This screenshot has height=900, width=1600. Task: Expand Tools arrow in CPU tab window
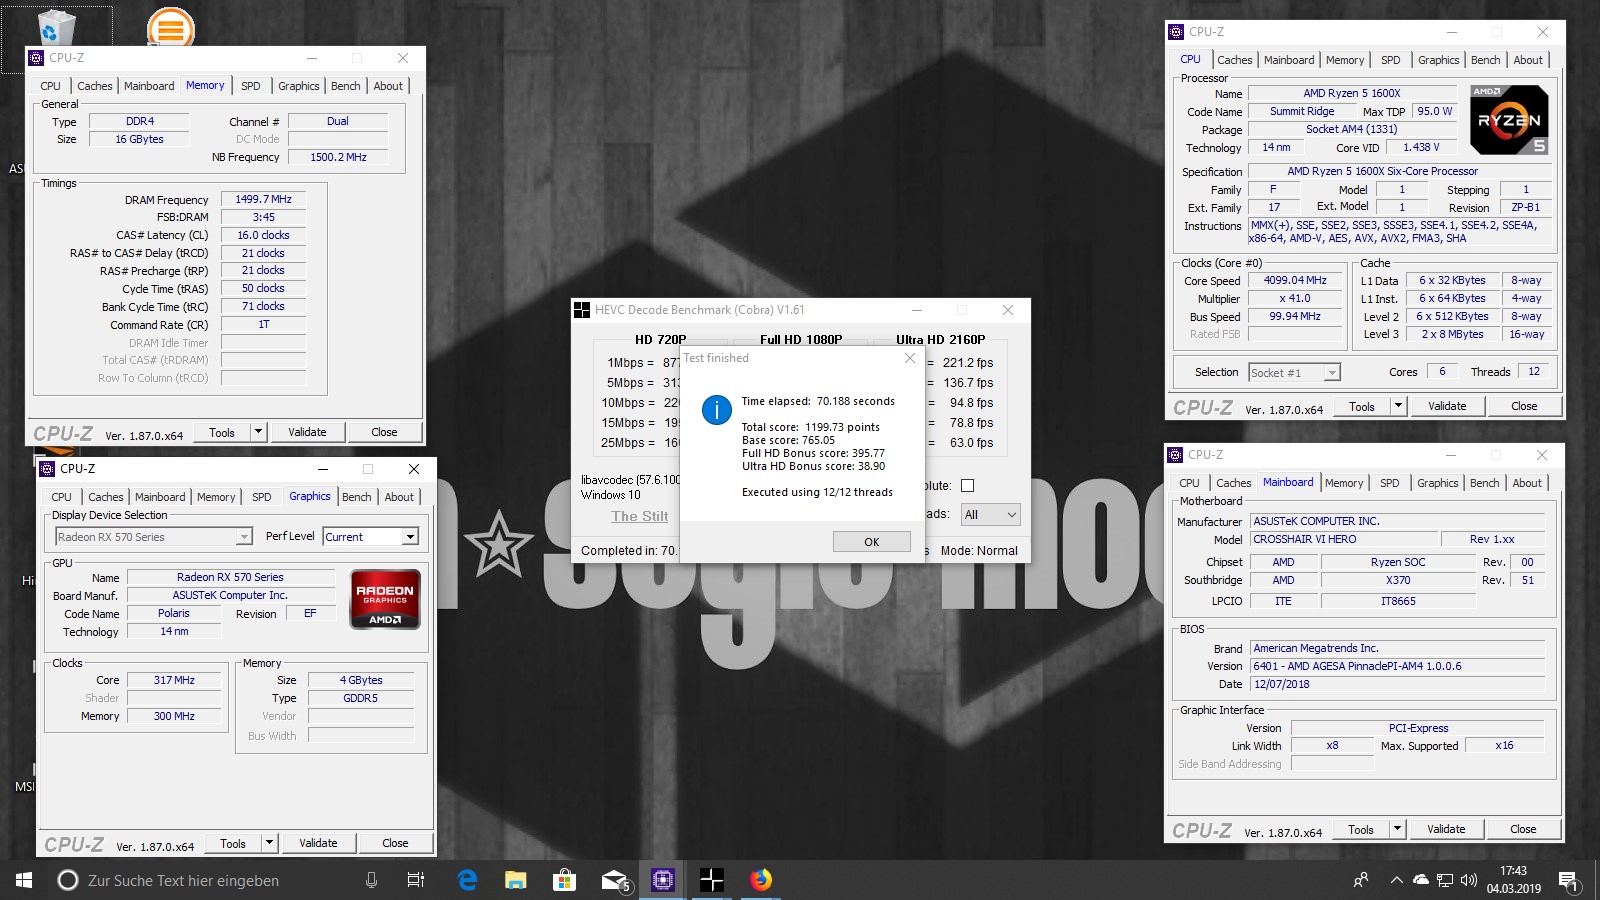point(1399,406)
